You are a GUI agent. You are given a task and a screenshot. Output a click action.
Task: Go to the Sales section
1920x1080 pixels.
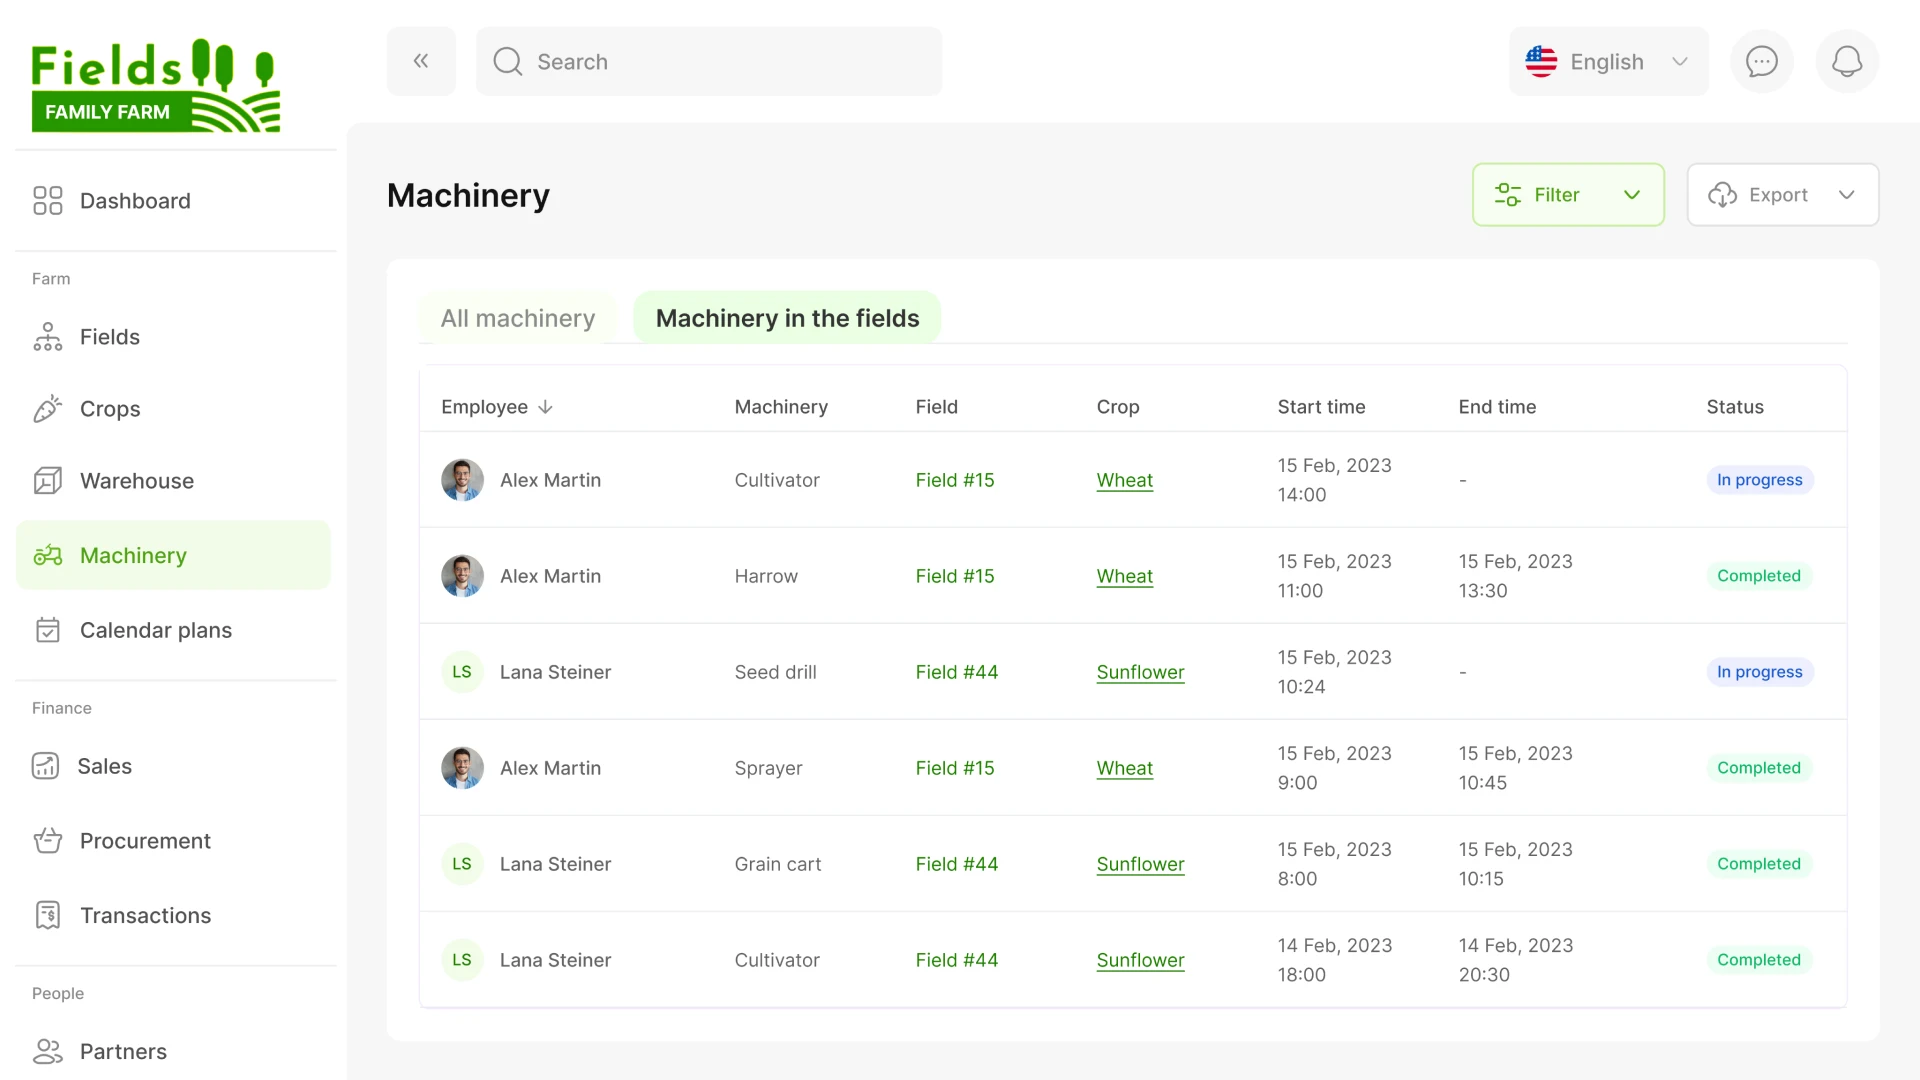[104, 766]
